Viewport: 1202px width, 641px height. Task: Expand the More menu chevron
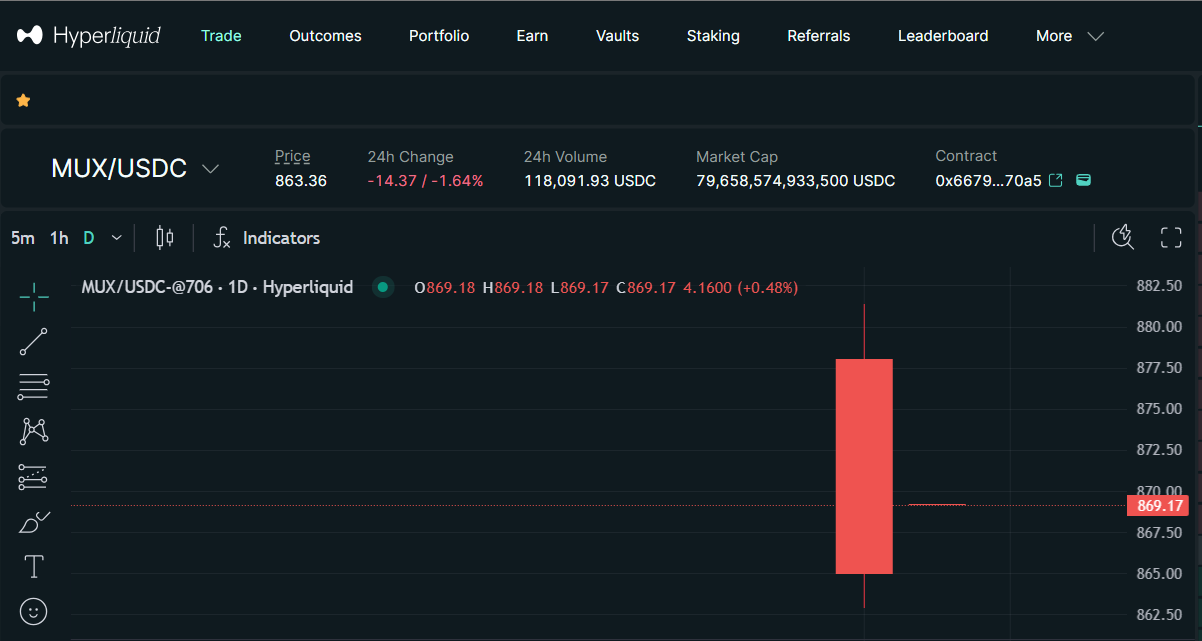pyautogui.click(x=1095, y=36)
